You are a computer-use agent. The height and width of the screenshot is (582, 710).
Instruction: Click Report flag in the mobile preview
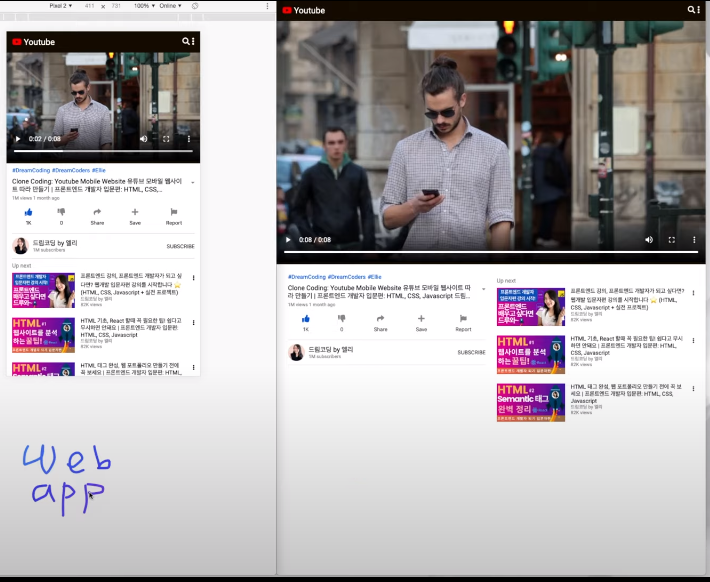click(174, 216)
